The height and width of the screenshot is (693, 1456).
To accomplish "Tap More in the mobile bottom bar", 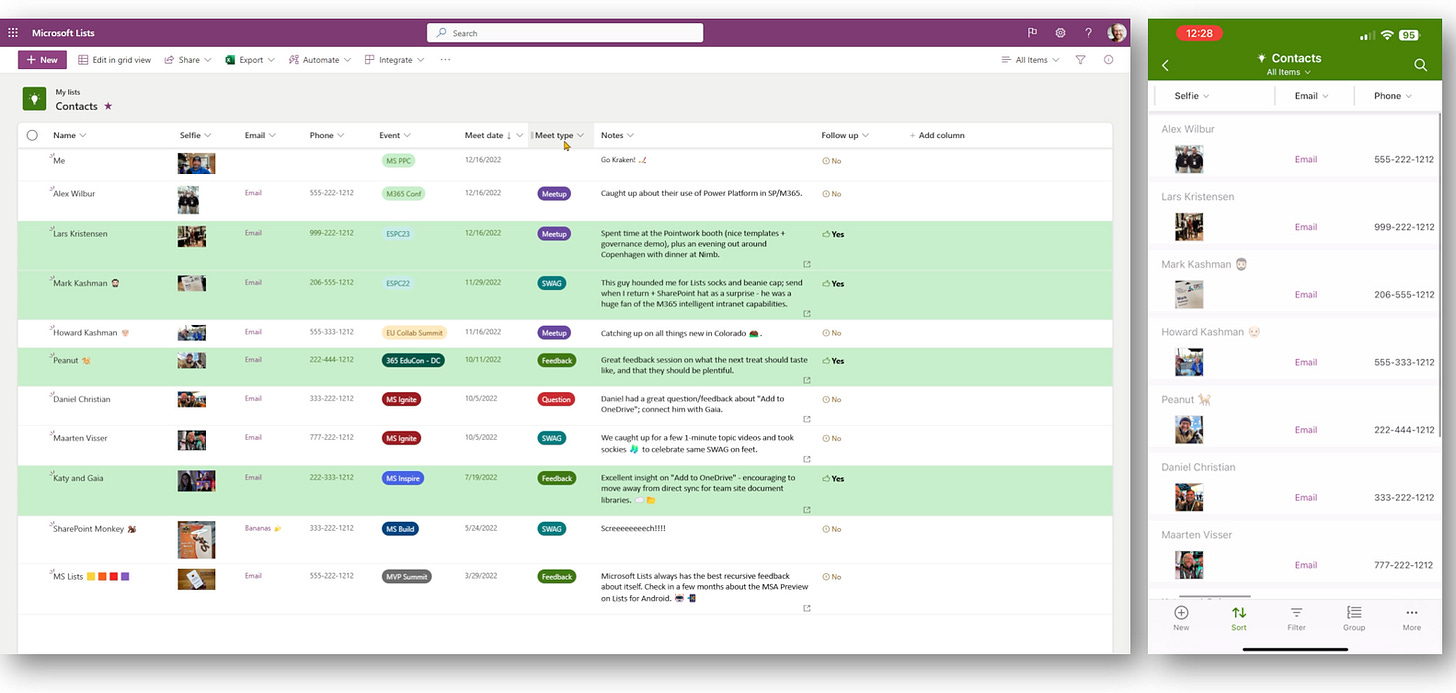I will (1411, 618).
